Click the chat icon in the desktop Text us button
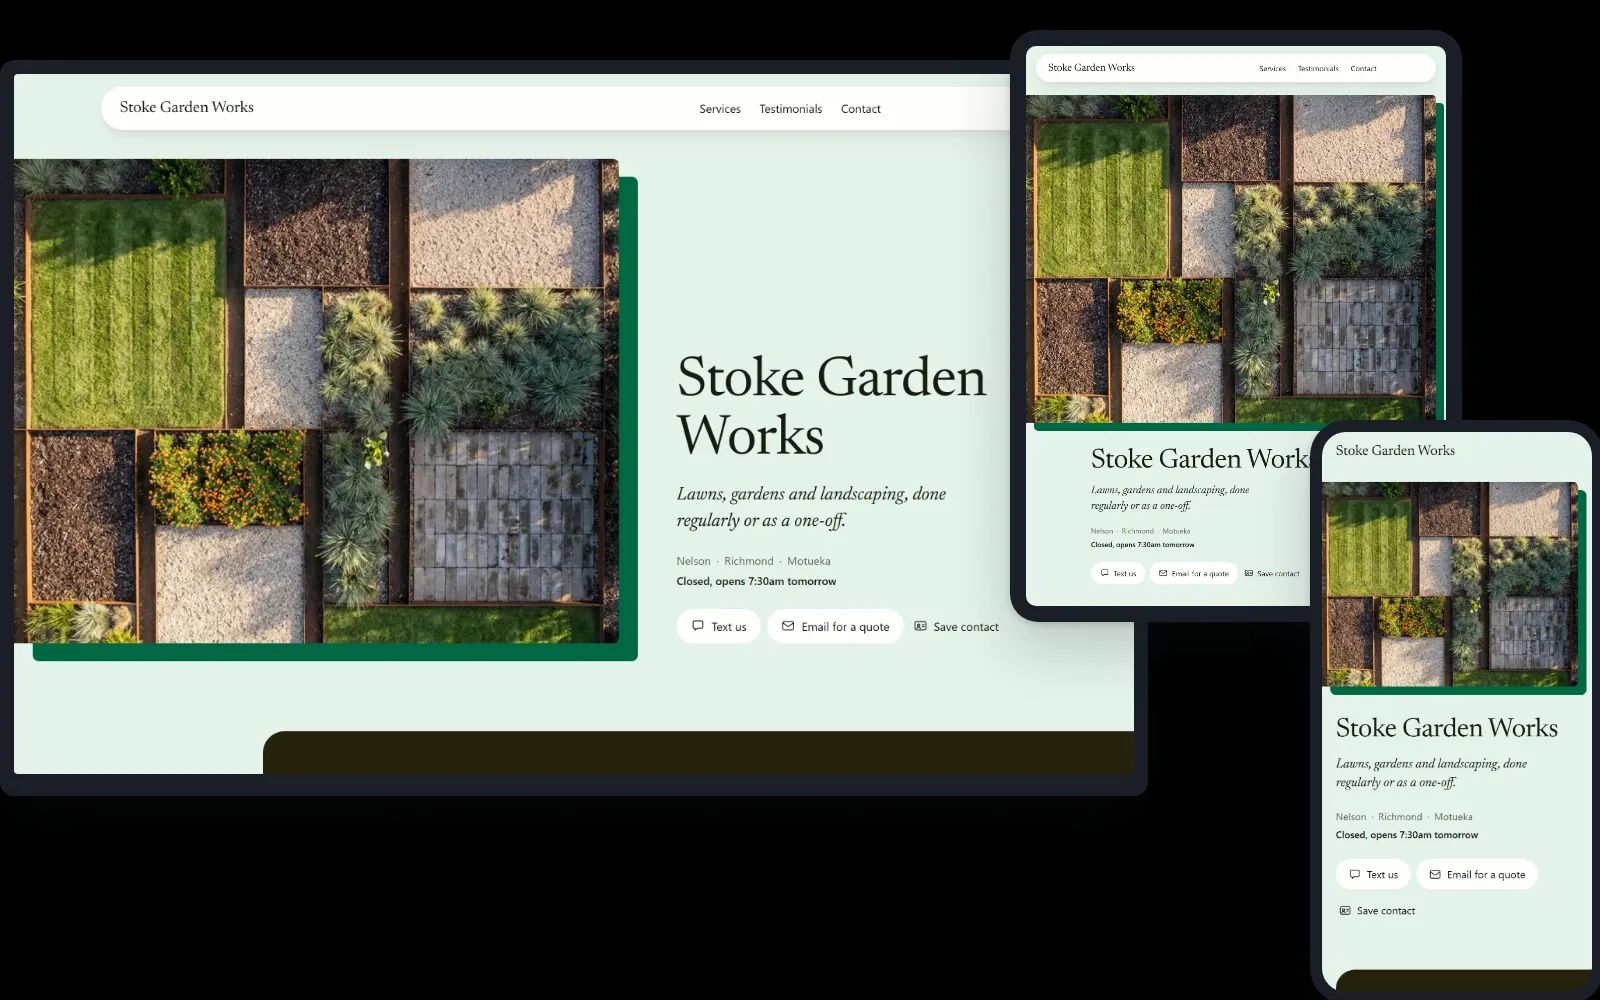The height and width of the screenshot is (1000, 1600). (x=698, y=626)
